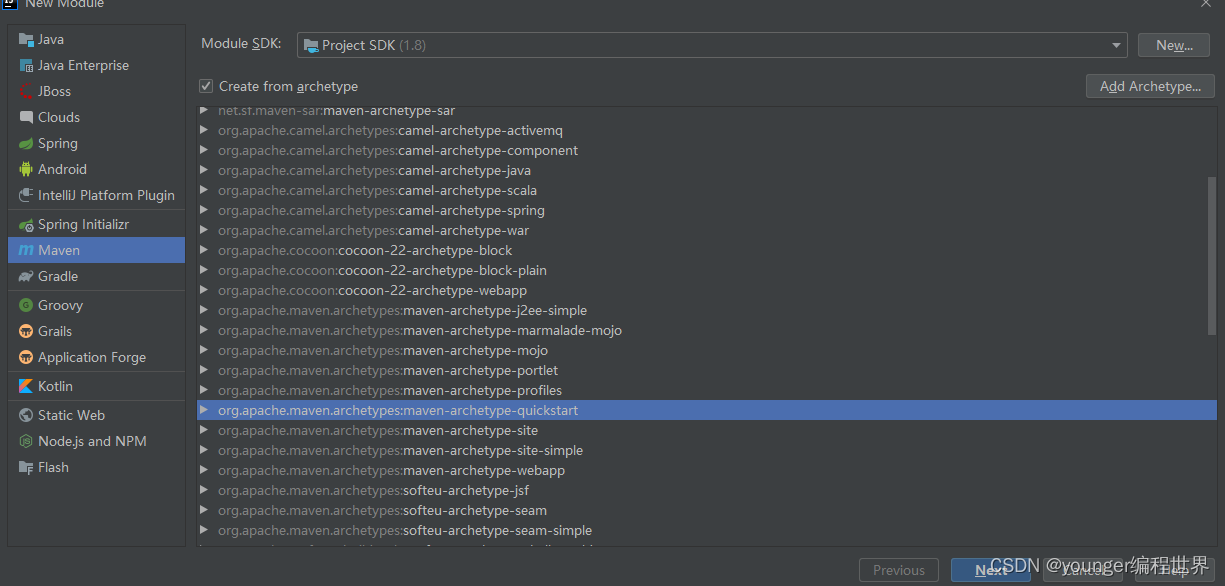Select maven-archetype-profiles archetype

click(706, 390)
